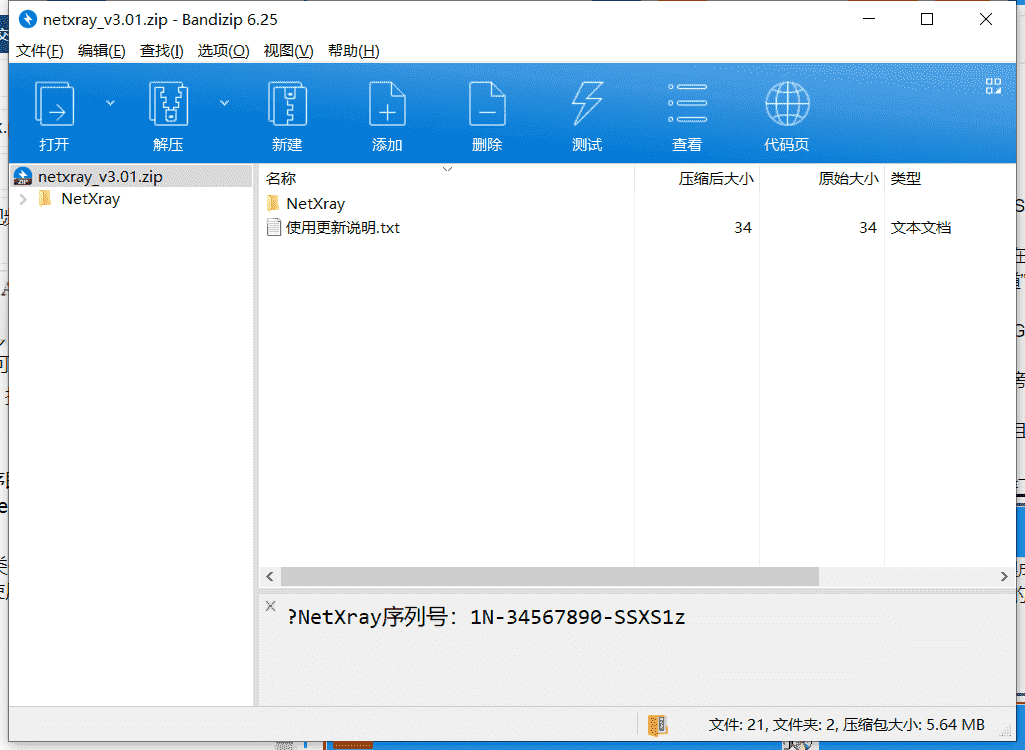Screen dimensions: 1025x750
Task: Click the NetXray serial number comment text
Action: point(486,617)
